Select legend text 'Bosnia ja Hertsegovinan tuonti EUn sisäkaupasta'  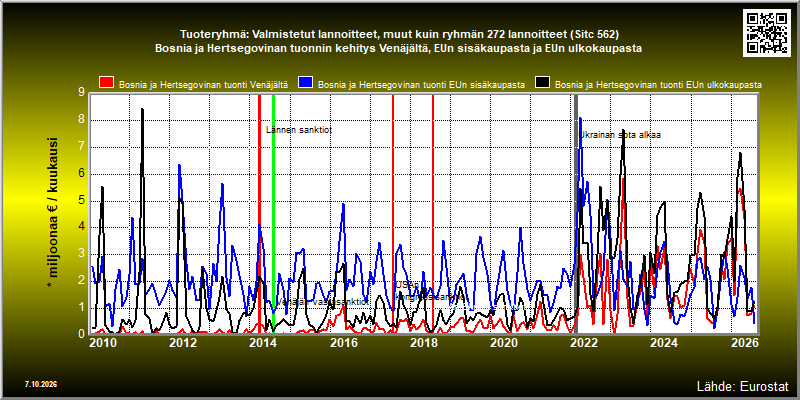tap(421, 85)
